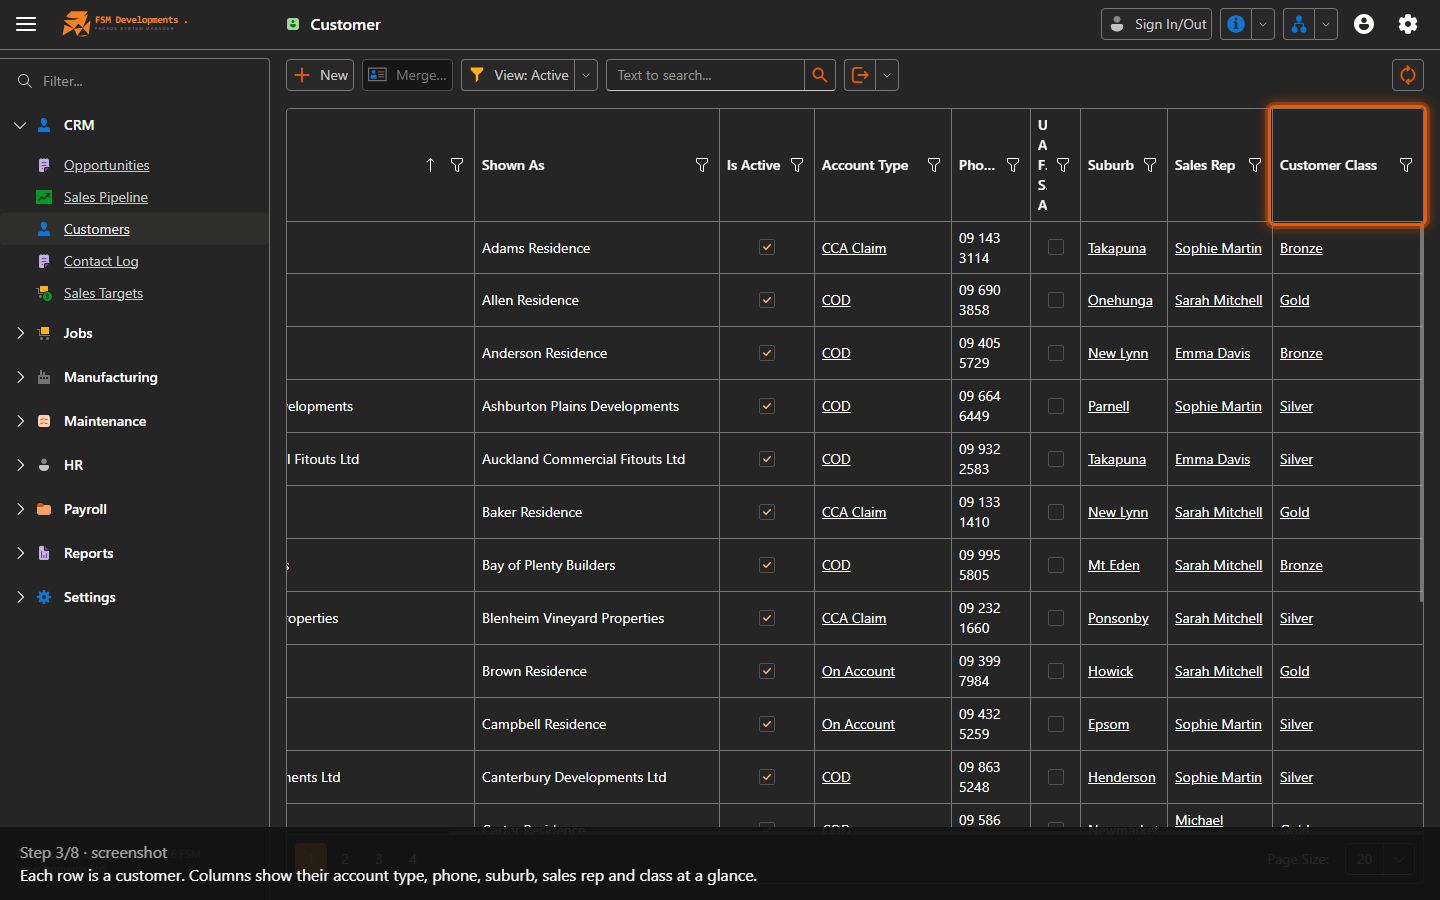The width and height of the screenshot is (1440, 900).
Task: Open Payroll in the sidebar
Action: click(85, 509)
